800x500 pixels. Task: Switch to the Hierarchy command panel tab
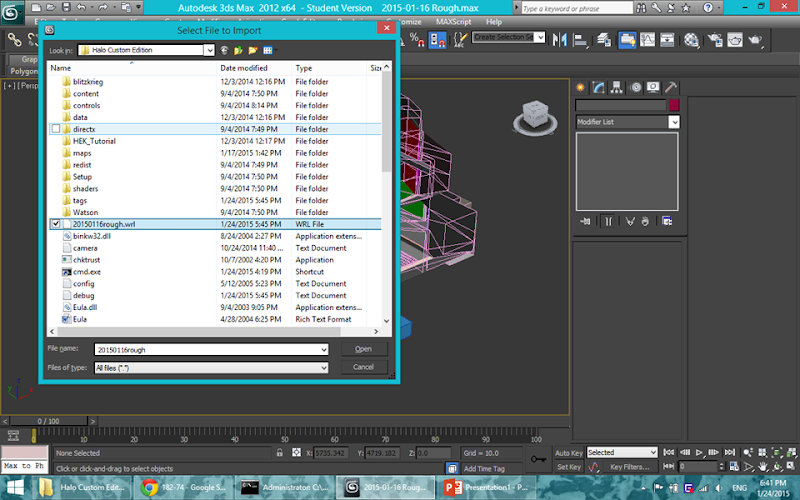(x=616, y=88)
